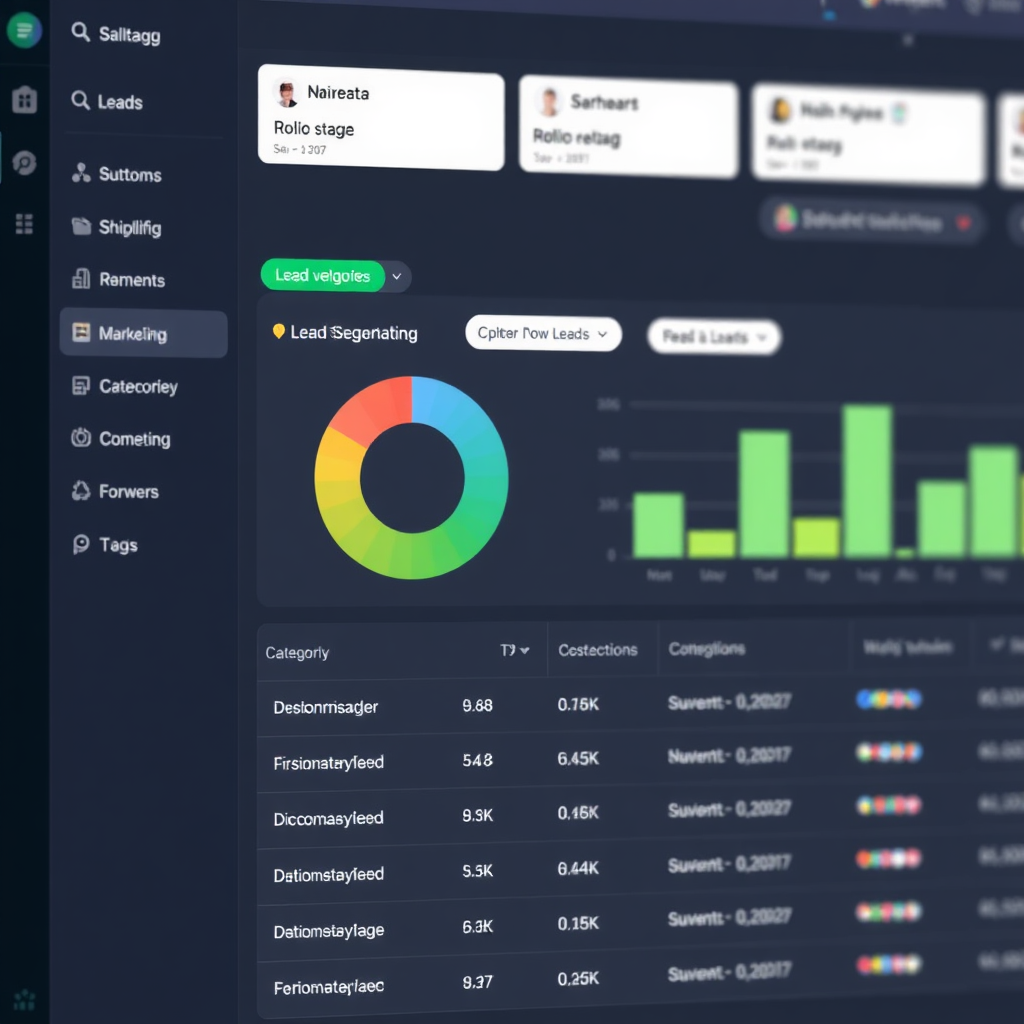Click the Suttoms sidebar icon
This screenshot has height=1024, width=1024.
click(x=81, y=174)
